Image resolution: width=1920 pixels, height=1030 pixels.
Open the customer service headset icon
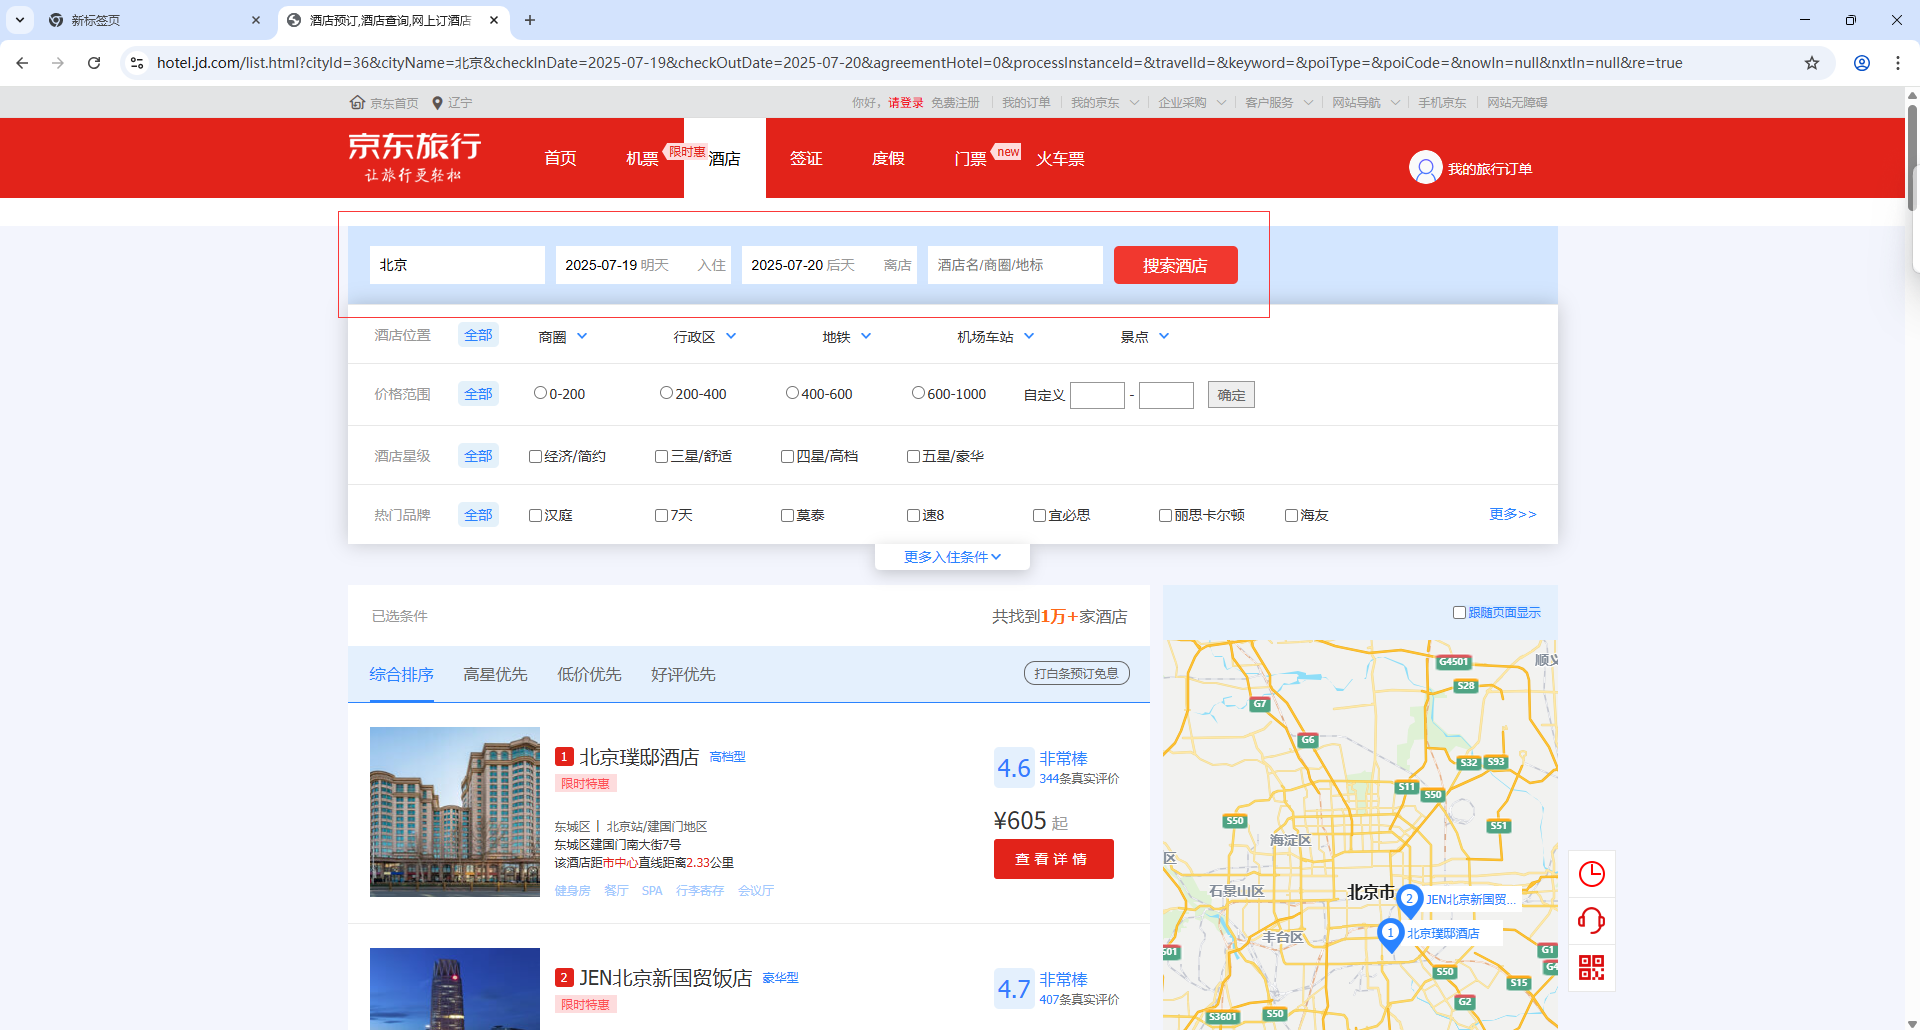click(x=1591, y=920)
